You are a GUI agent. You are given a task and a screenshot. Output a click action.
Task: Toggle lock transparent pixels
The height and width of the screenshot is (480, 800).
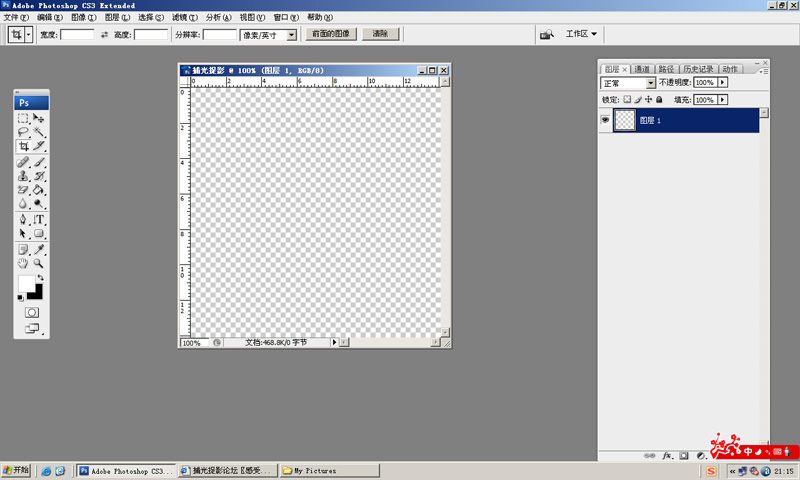tap(627, 99)
